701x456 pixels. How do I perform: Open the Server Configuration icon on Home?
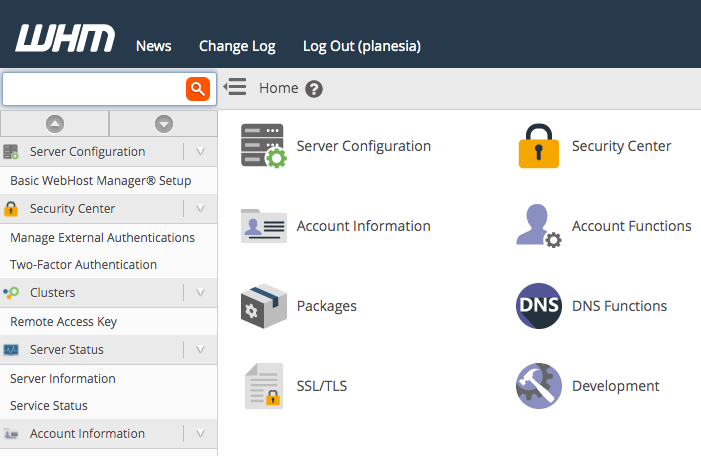point(264,146)
